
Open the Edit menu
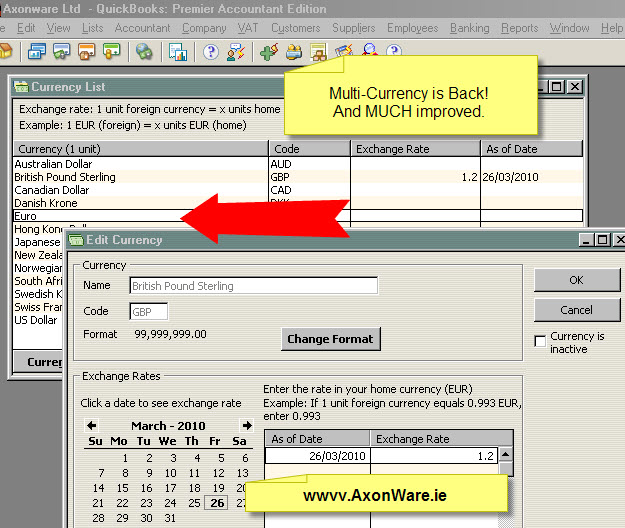point(26,28)
